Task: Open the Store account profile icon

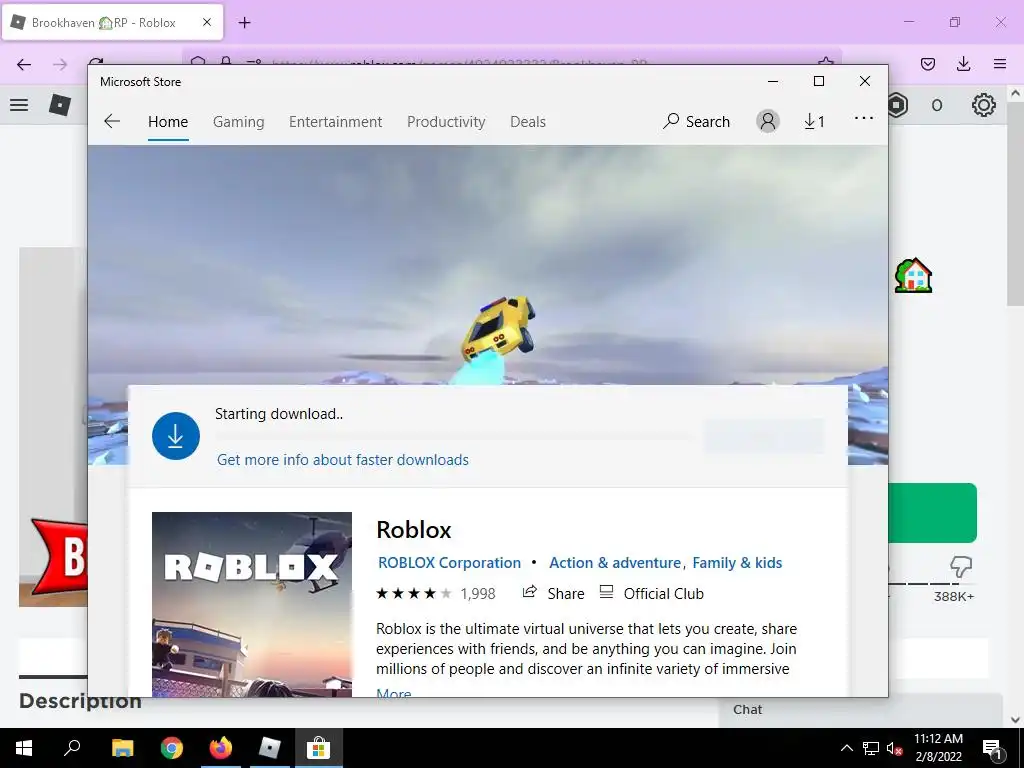Action: tap(768, 121)
